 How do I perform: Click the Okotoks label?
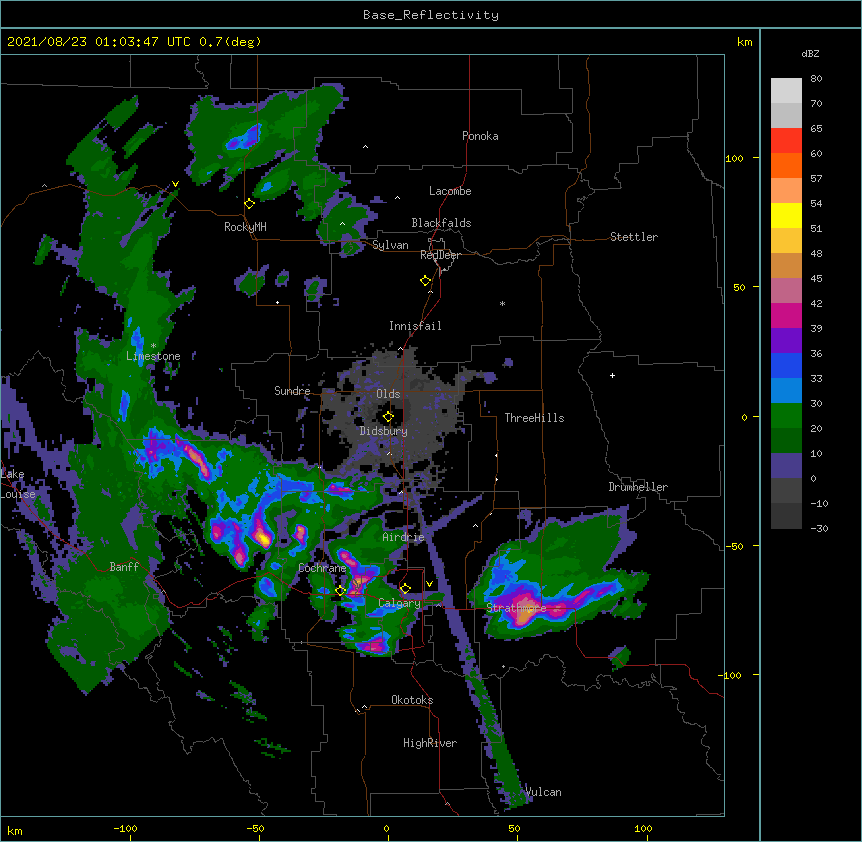point(412,700)
